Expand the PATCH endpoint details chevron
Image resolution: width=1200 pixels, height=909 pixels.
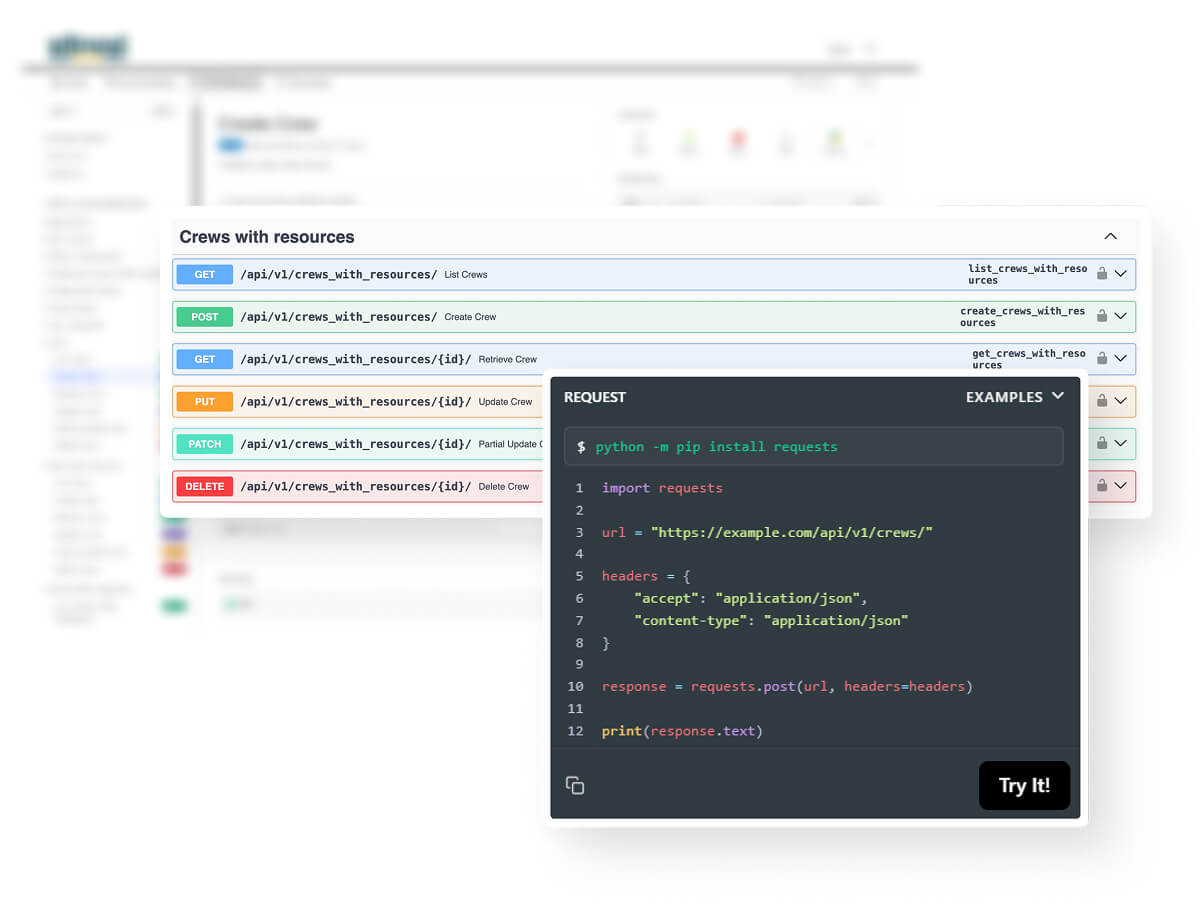click(x=1121, y=443)
